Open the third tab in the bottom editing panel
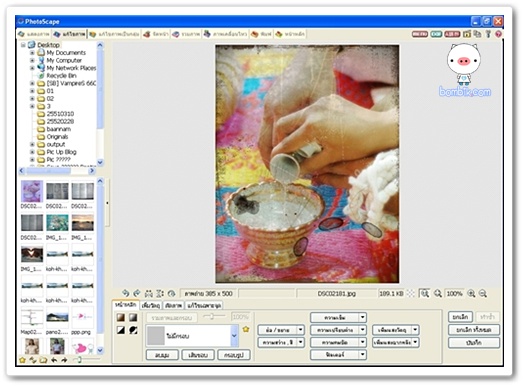525x388 pixels. point(173,305)
